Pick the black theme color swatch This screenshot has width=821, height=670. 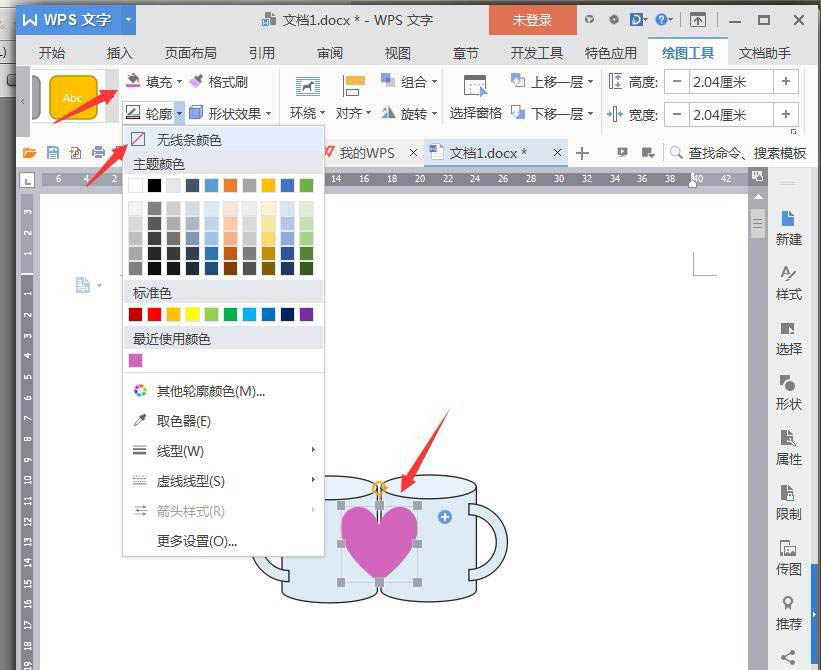point(154,185)
